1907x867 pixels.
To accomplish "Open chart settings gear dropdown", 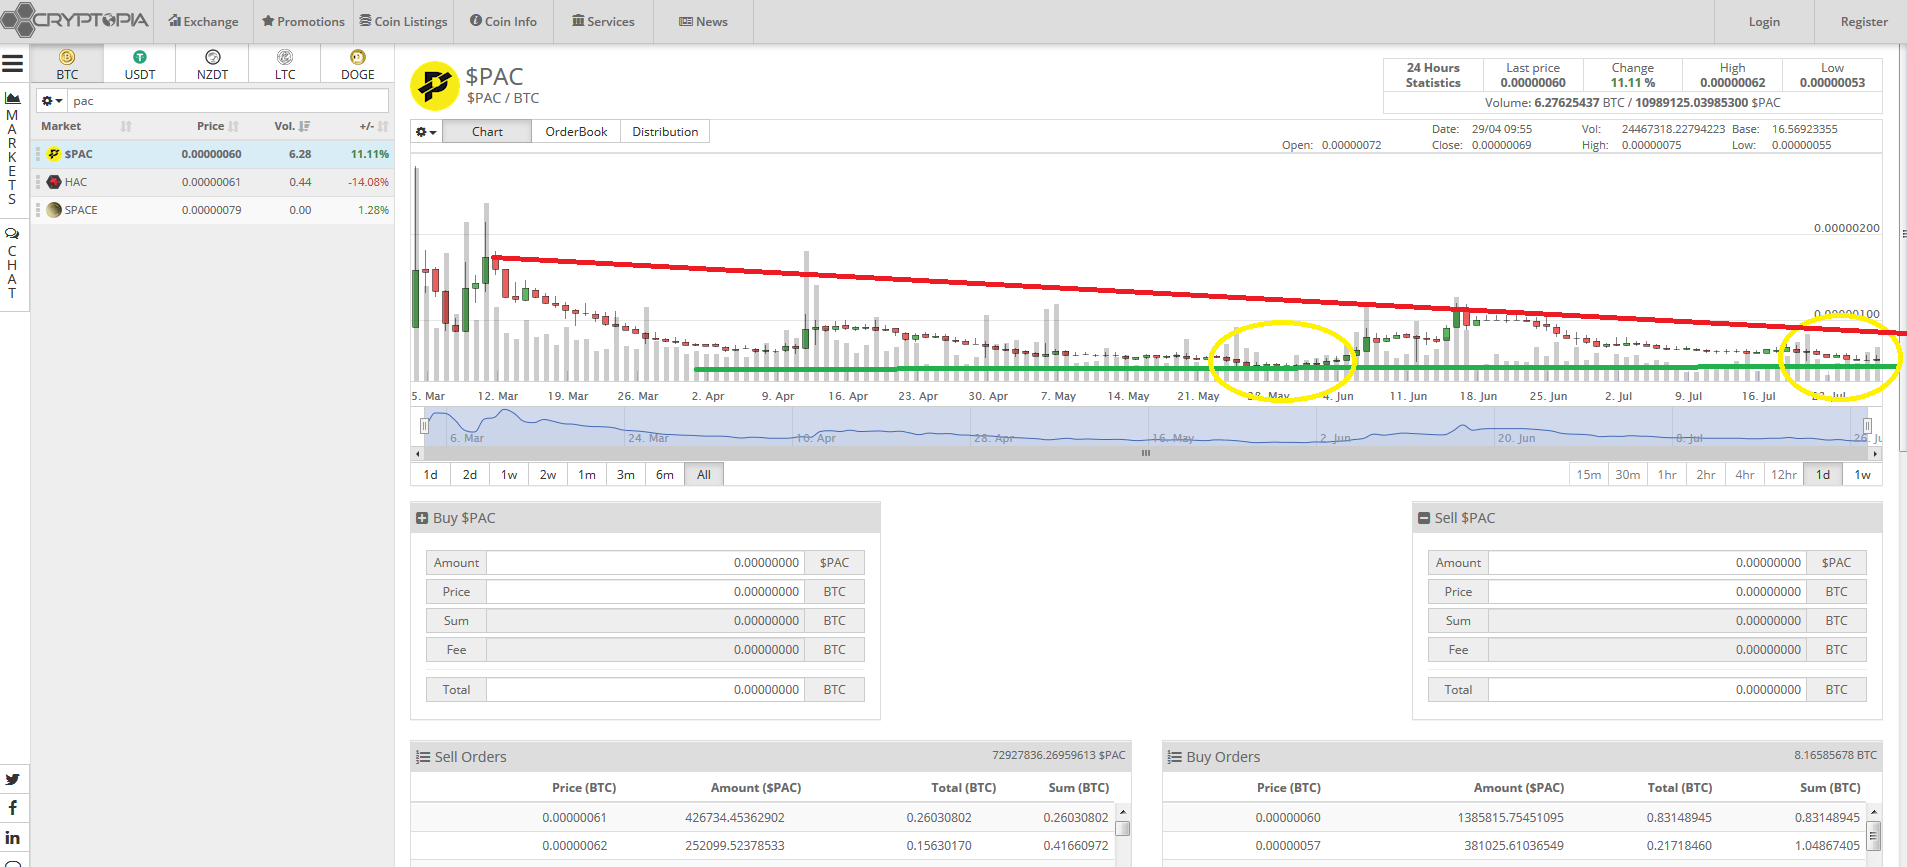I will [426, 132].
